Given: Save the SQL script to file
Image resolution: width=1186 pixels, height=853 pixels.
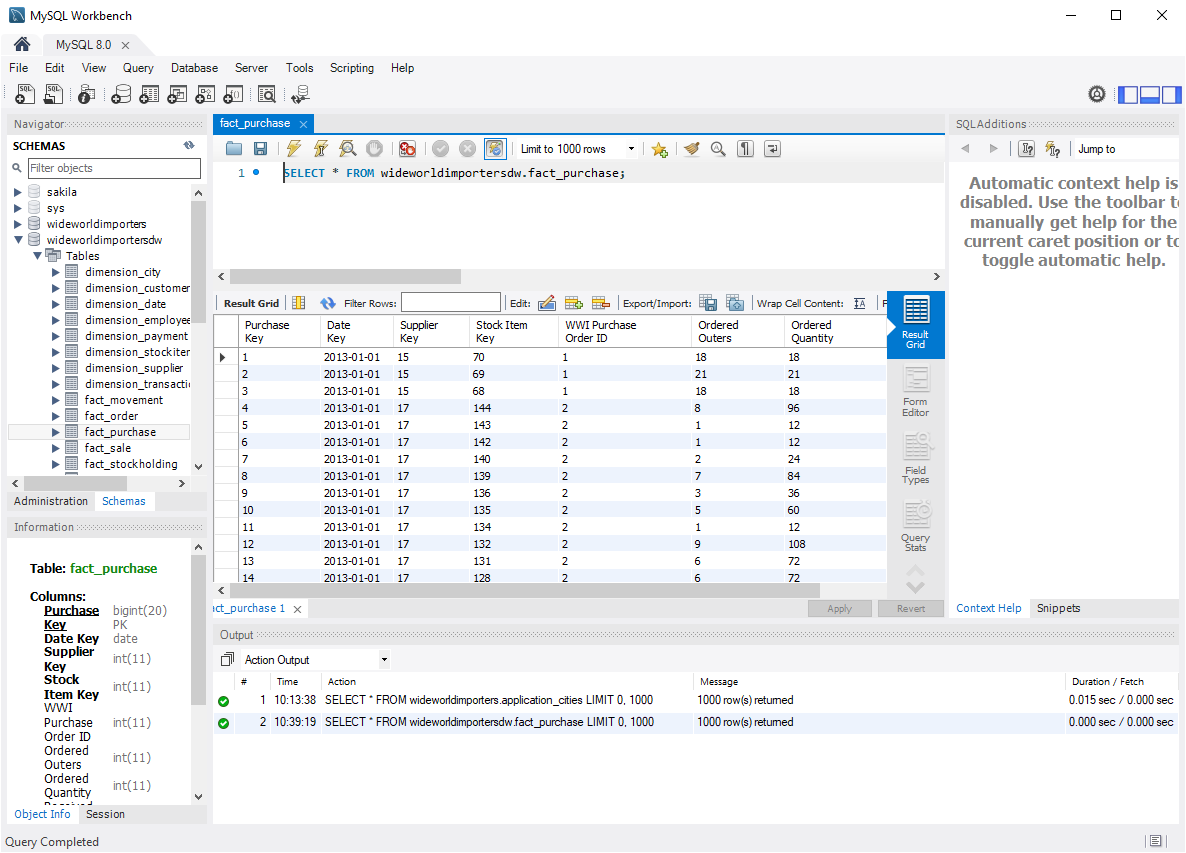Looking at the screenshot, I should click(260, 149).
